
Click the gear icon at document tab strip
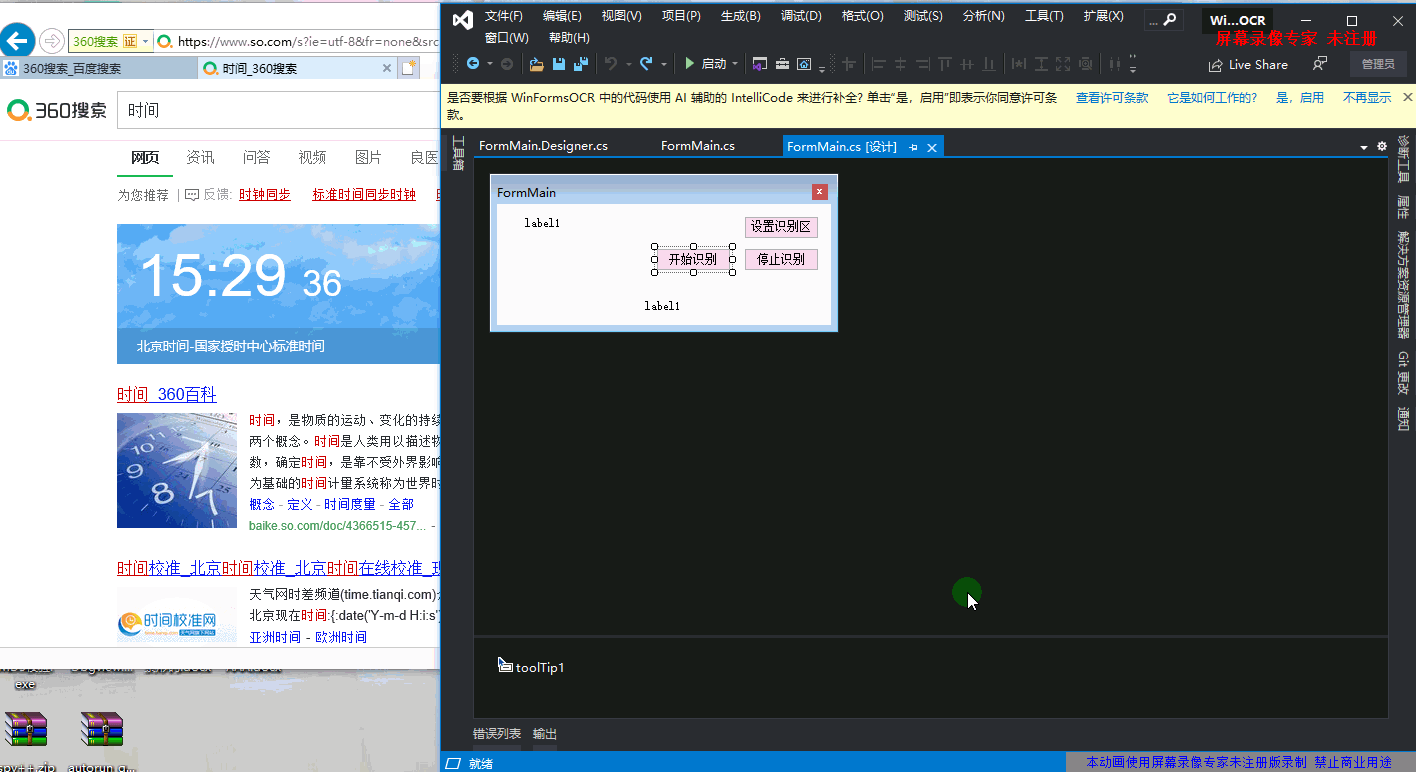[1382, 146]
